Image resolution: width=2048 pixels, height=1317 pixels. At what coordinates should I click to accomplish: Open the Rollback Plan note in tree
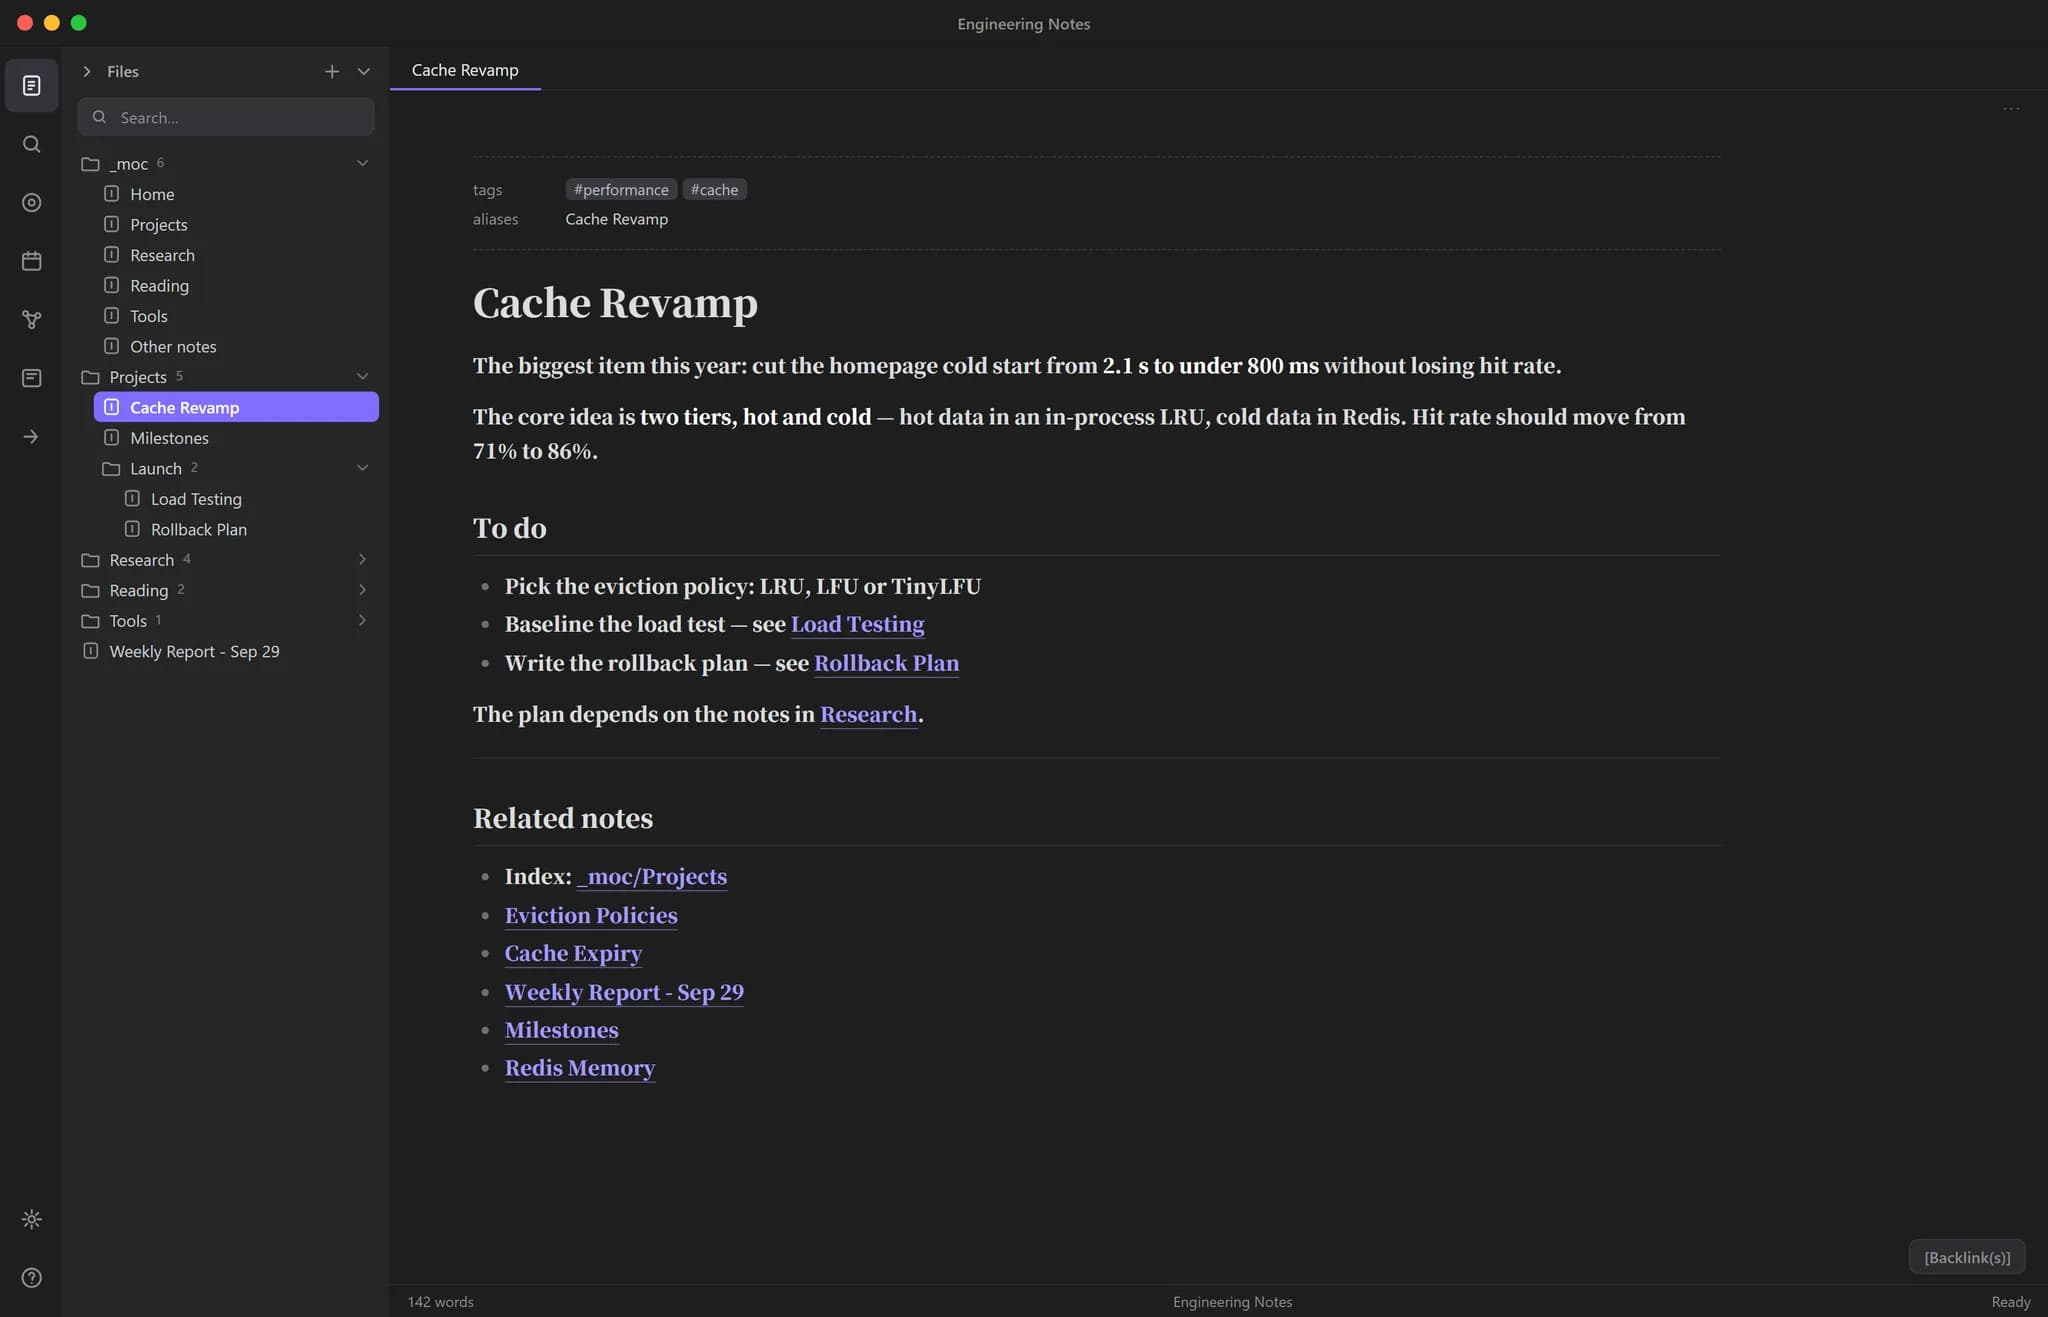pos(198,529)
